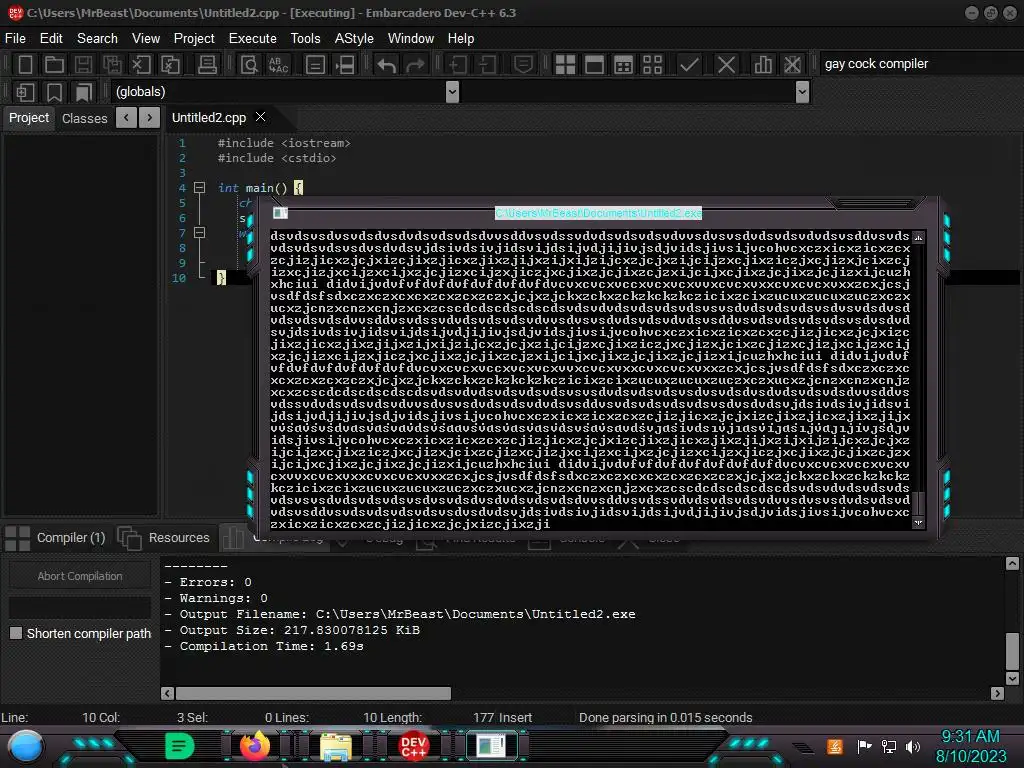Click the compile log horizontal scrollbar thumb
This screenshot has width=1024, height=768.
pos(313,693)
